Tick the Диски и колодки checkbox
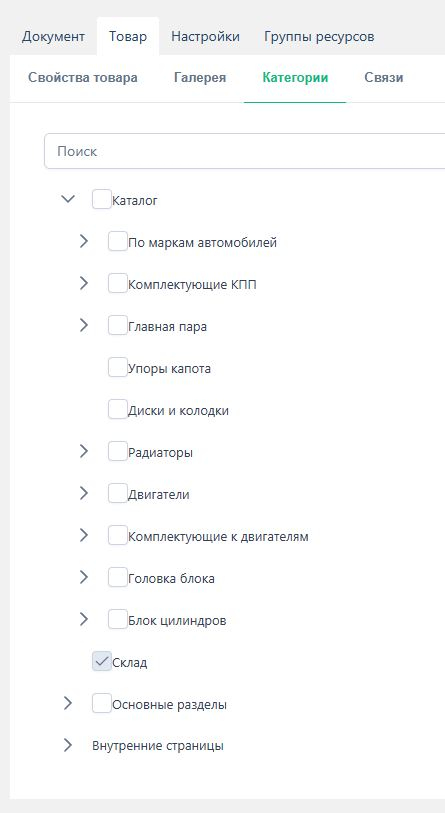 (118, 410)
